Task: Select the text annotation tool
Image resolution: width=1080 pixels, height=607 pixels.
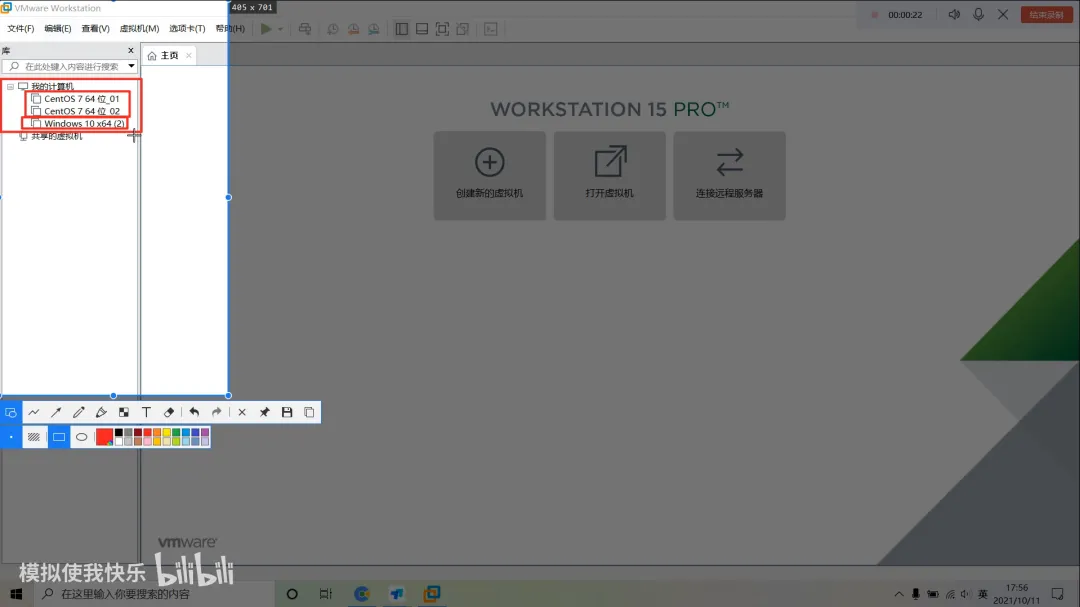Action: click(x=146, y=412)
